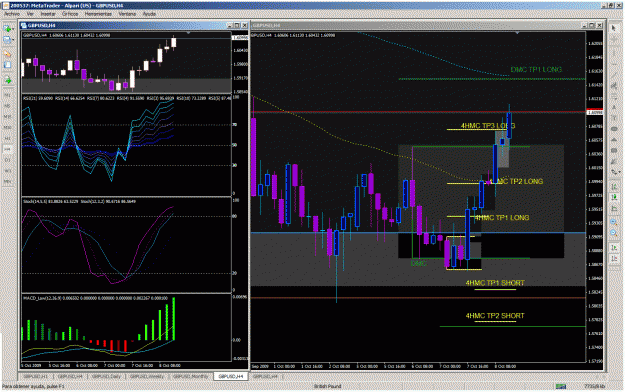Click chart shift triangle marker on right chart
The height and width of the screenshot is (392, 625).
point(517,33)
